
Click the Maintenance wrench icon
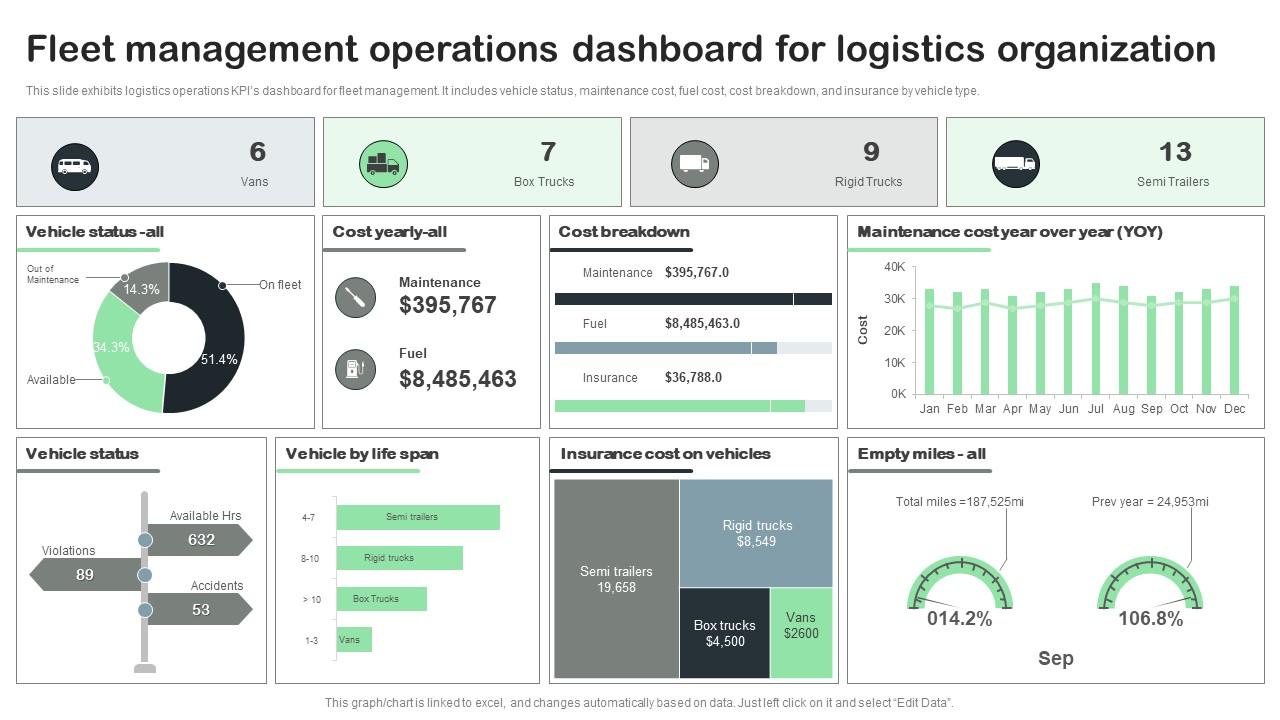(x=355, y=297)
